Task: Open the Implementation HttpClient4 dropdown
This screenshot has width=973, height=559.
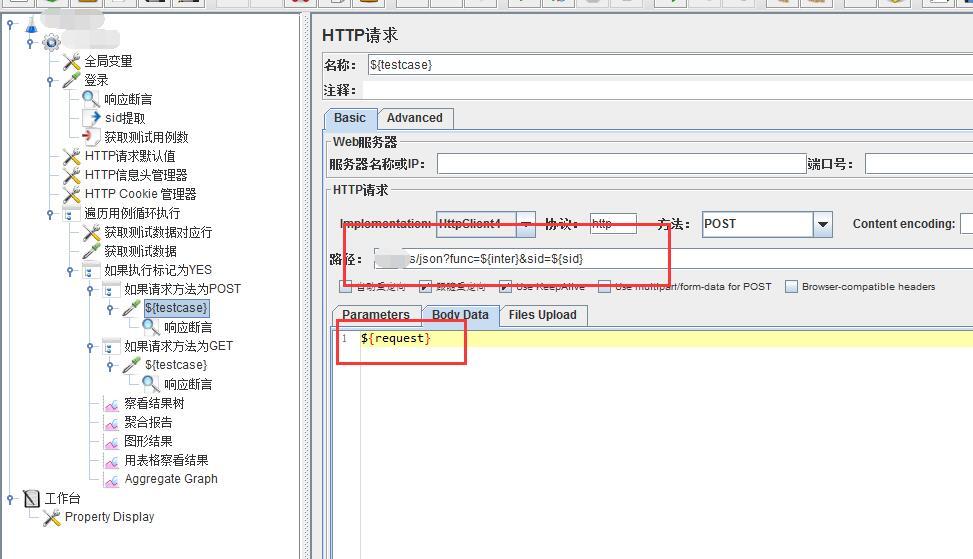Action: click(526, 224)
